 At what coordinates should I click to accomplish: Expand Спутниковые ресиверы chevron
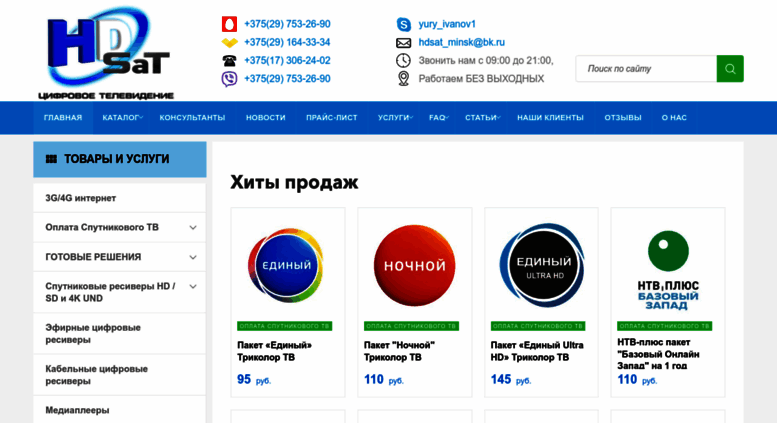(193, 287)
